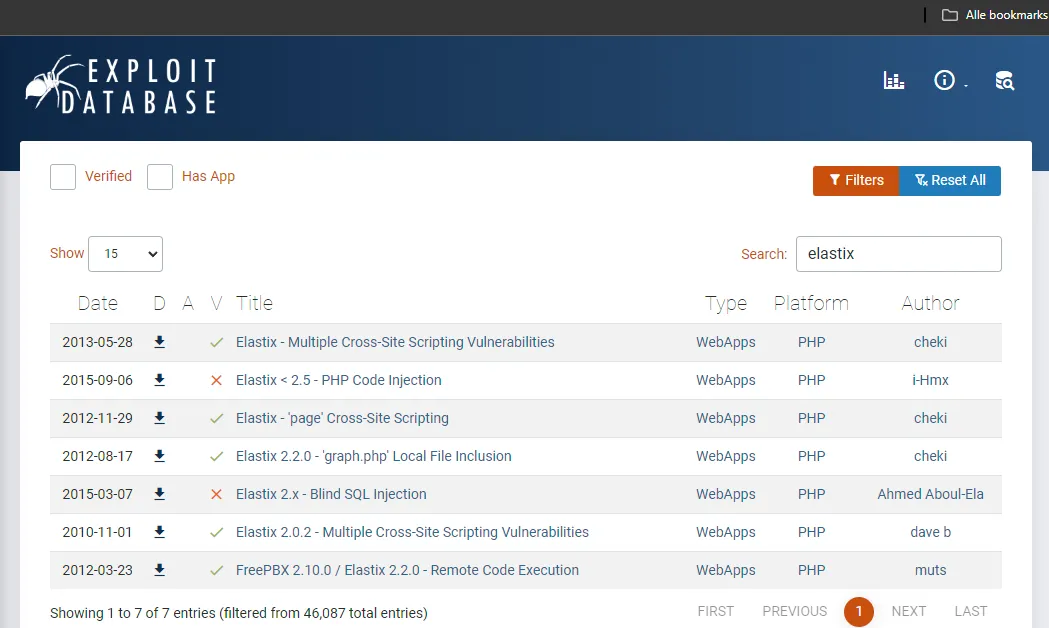Sort the table by Date column
Screen dimensions: 1049x628
coord(98,303)
